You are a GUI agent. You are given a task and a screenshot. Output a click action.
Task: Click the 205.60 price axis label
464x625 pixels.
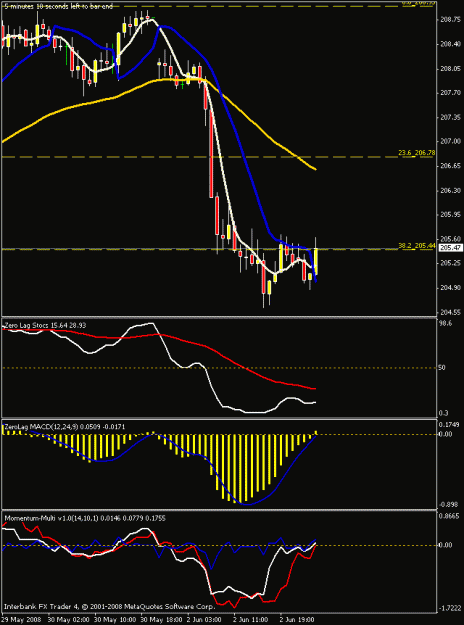450,239
